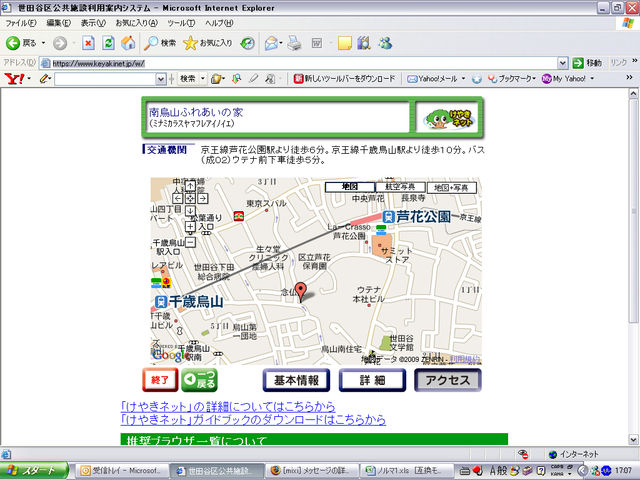Open the お気に入り(A) menu
640x480 pixels.
pos(135,23)
